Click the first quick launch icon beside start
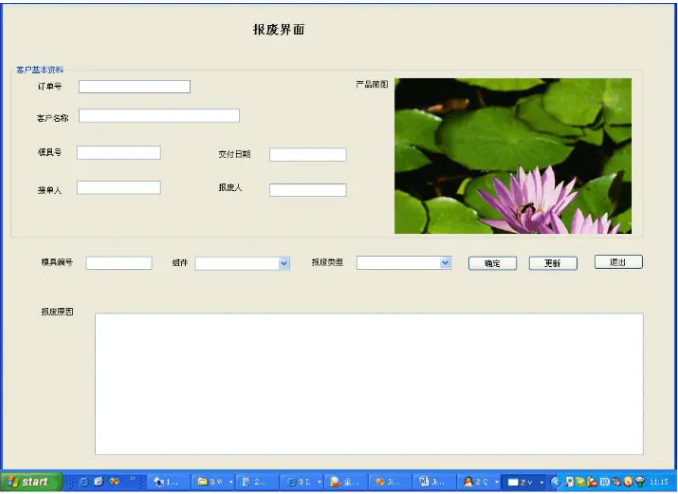 tap(83, 481)
